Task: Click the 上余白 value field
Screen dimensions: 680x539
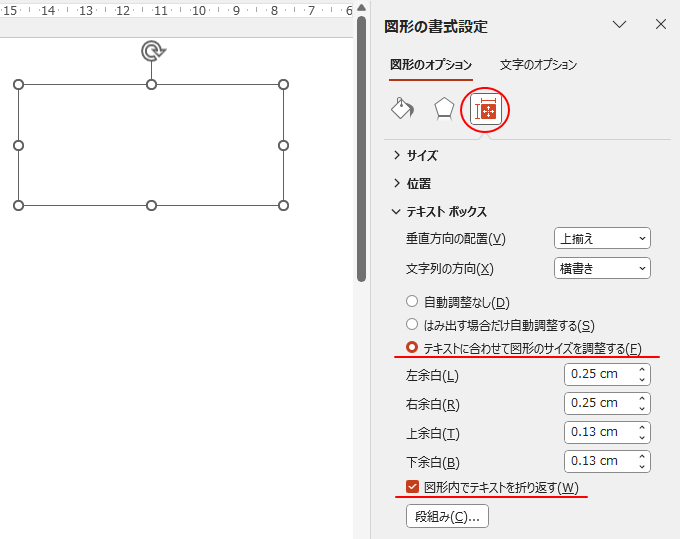Action: (x=600, y=432)
